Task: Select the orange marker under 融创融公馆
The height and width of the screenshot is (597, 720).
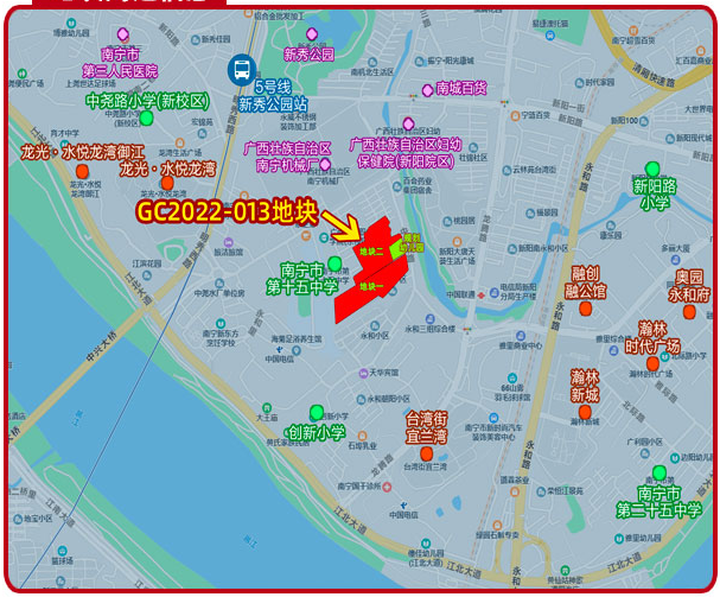Action: (x=585, y=310)
